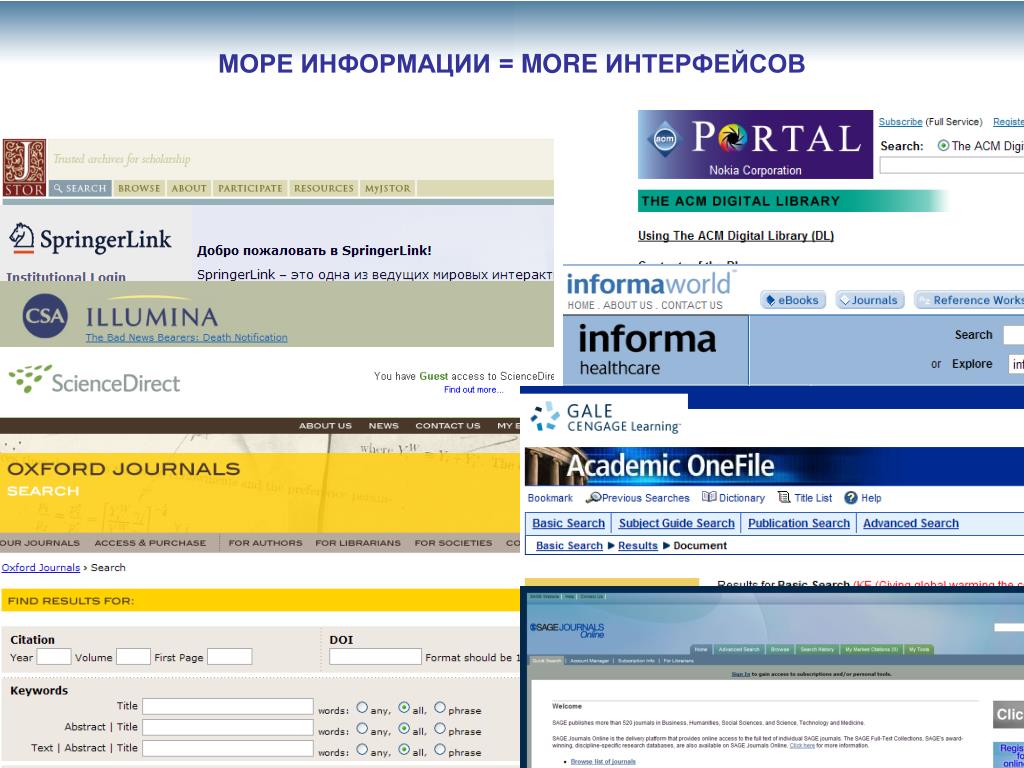Click the ScienceDirect 'Find out more...' link
1024x768 pixels.
click(x=473, y=390)
